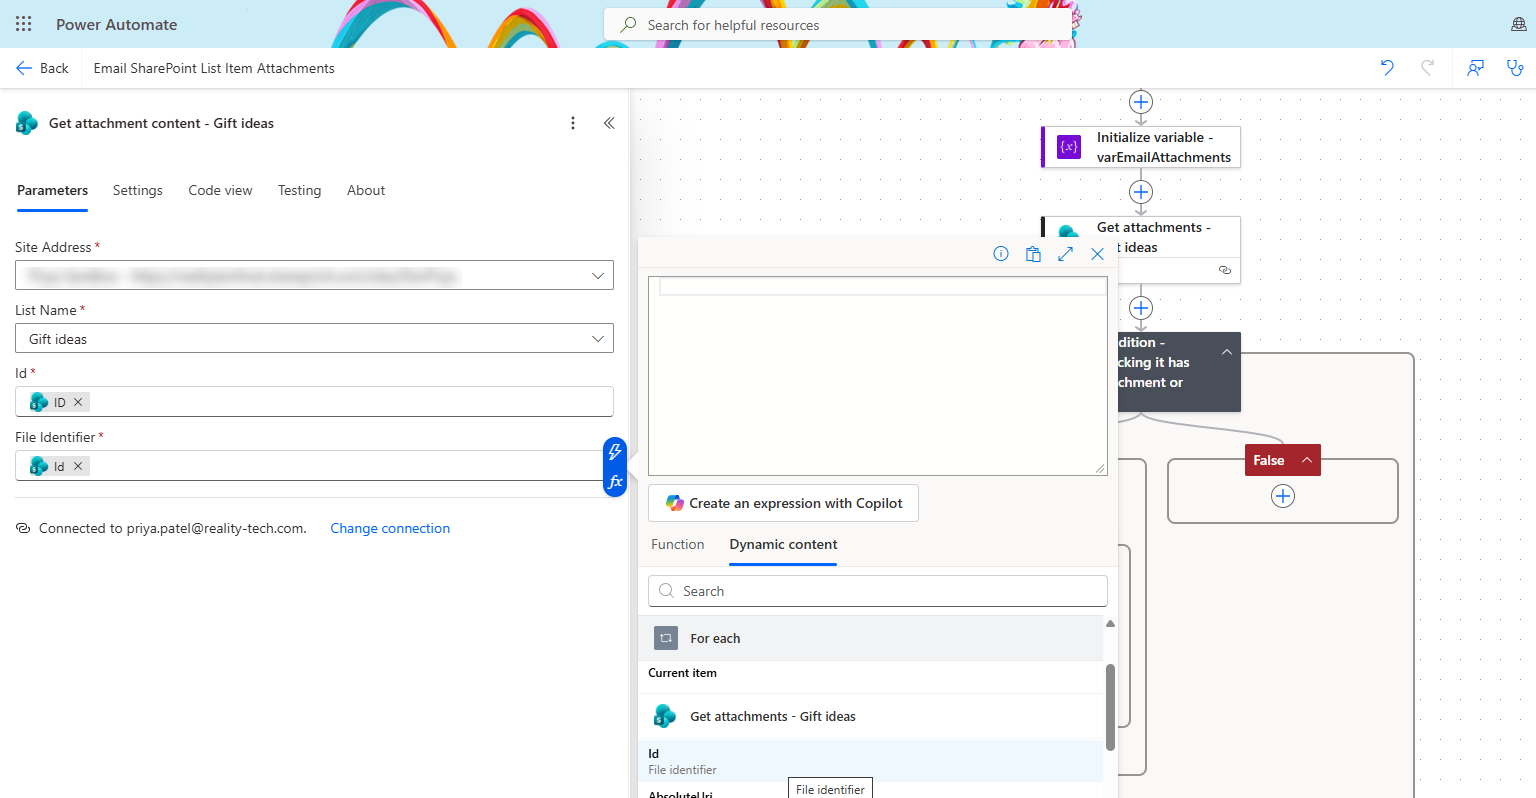Click the For each loop icon
1536x798 pixels.
click(x=666, y=638)
